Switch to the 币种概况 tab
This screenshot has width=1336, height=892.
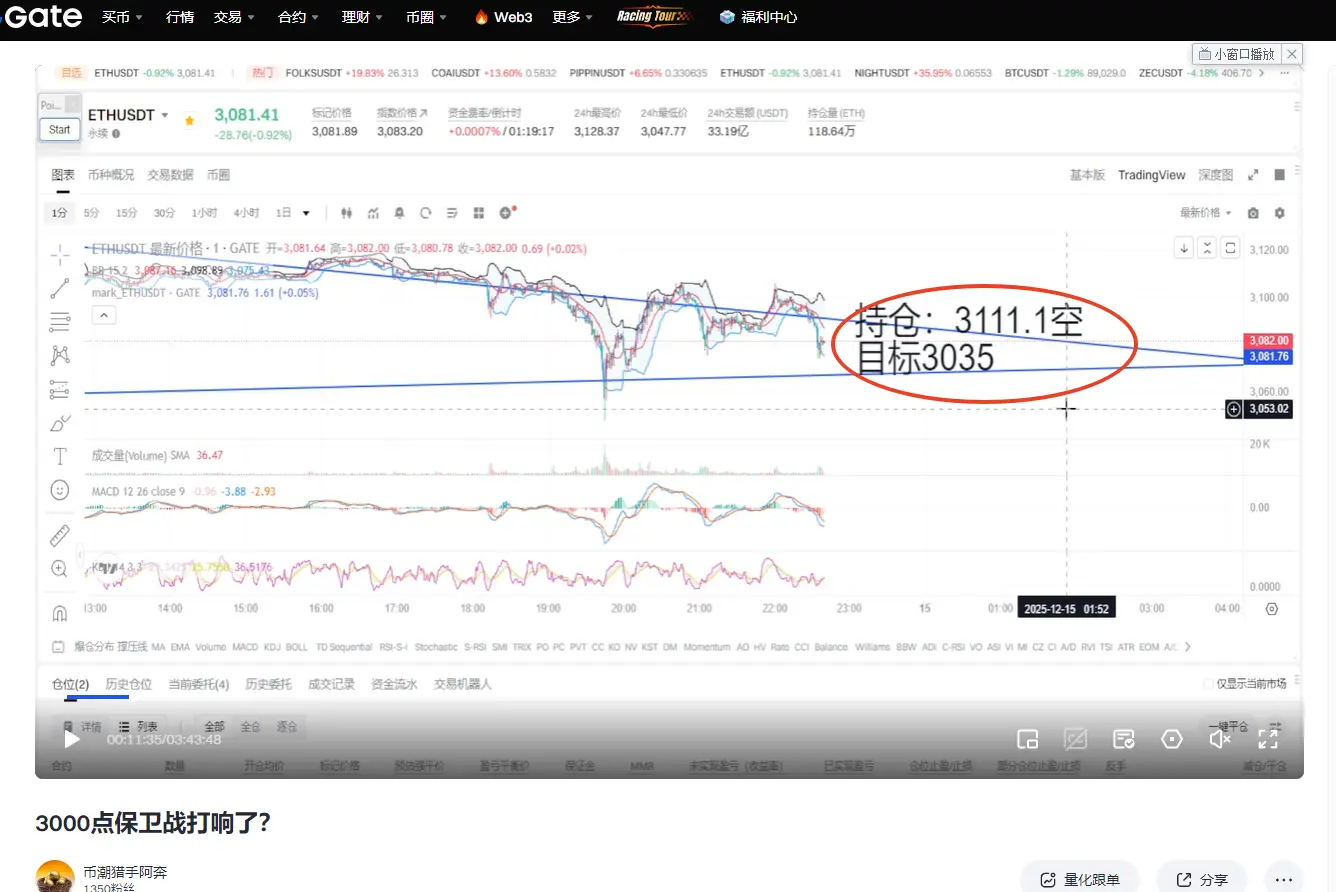pos(110,175)
